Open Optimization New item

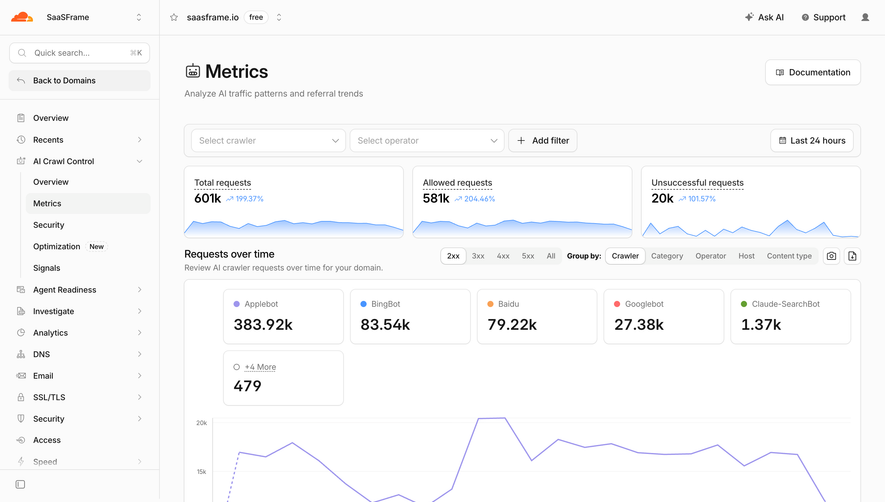point(69,246)
